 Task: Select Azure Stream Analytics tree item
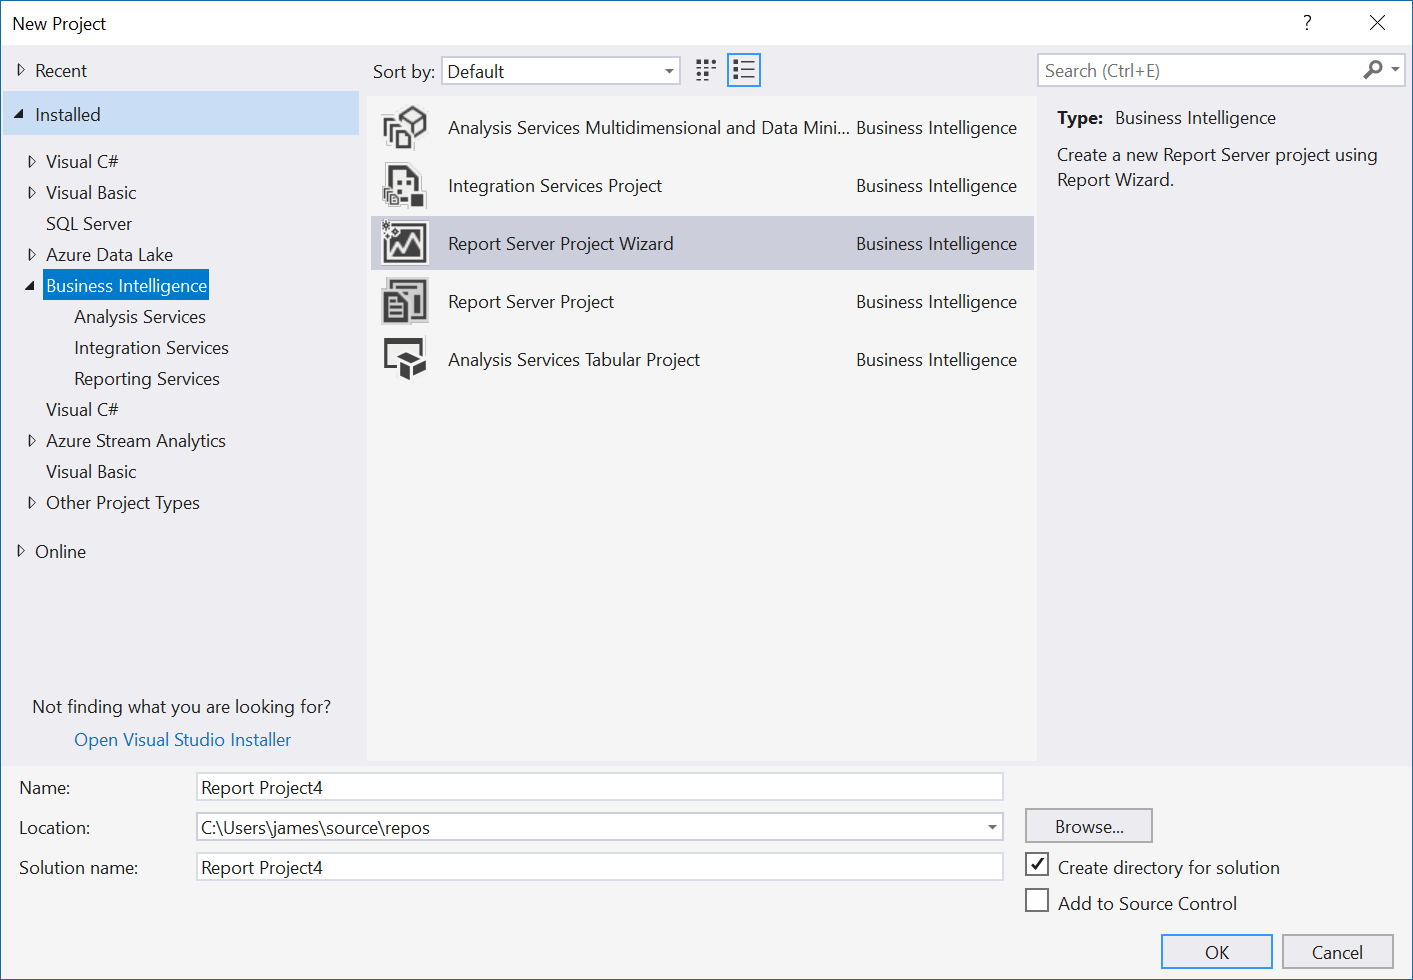[x=136, y=441]
